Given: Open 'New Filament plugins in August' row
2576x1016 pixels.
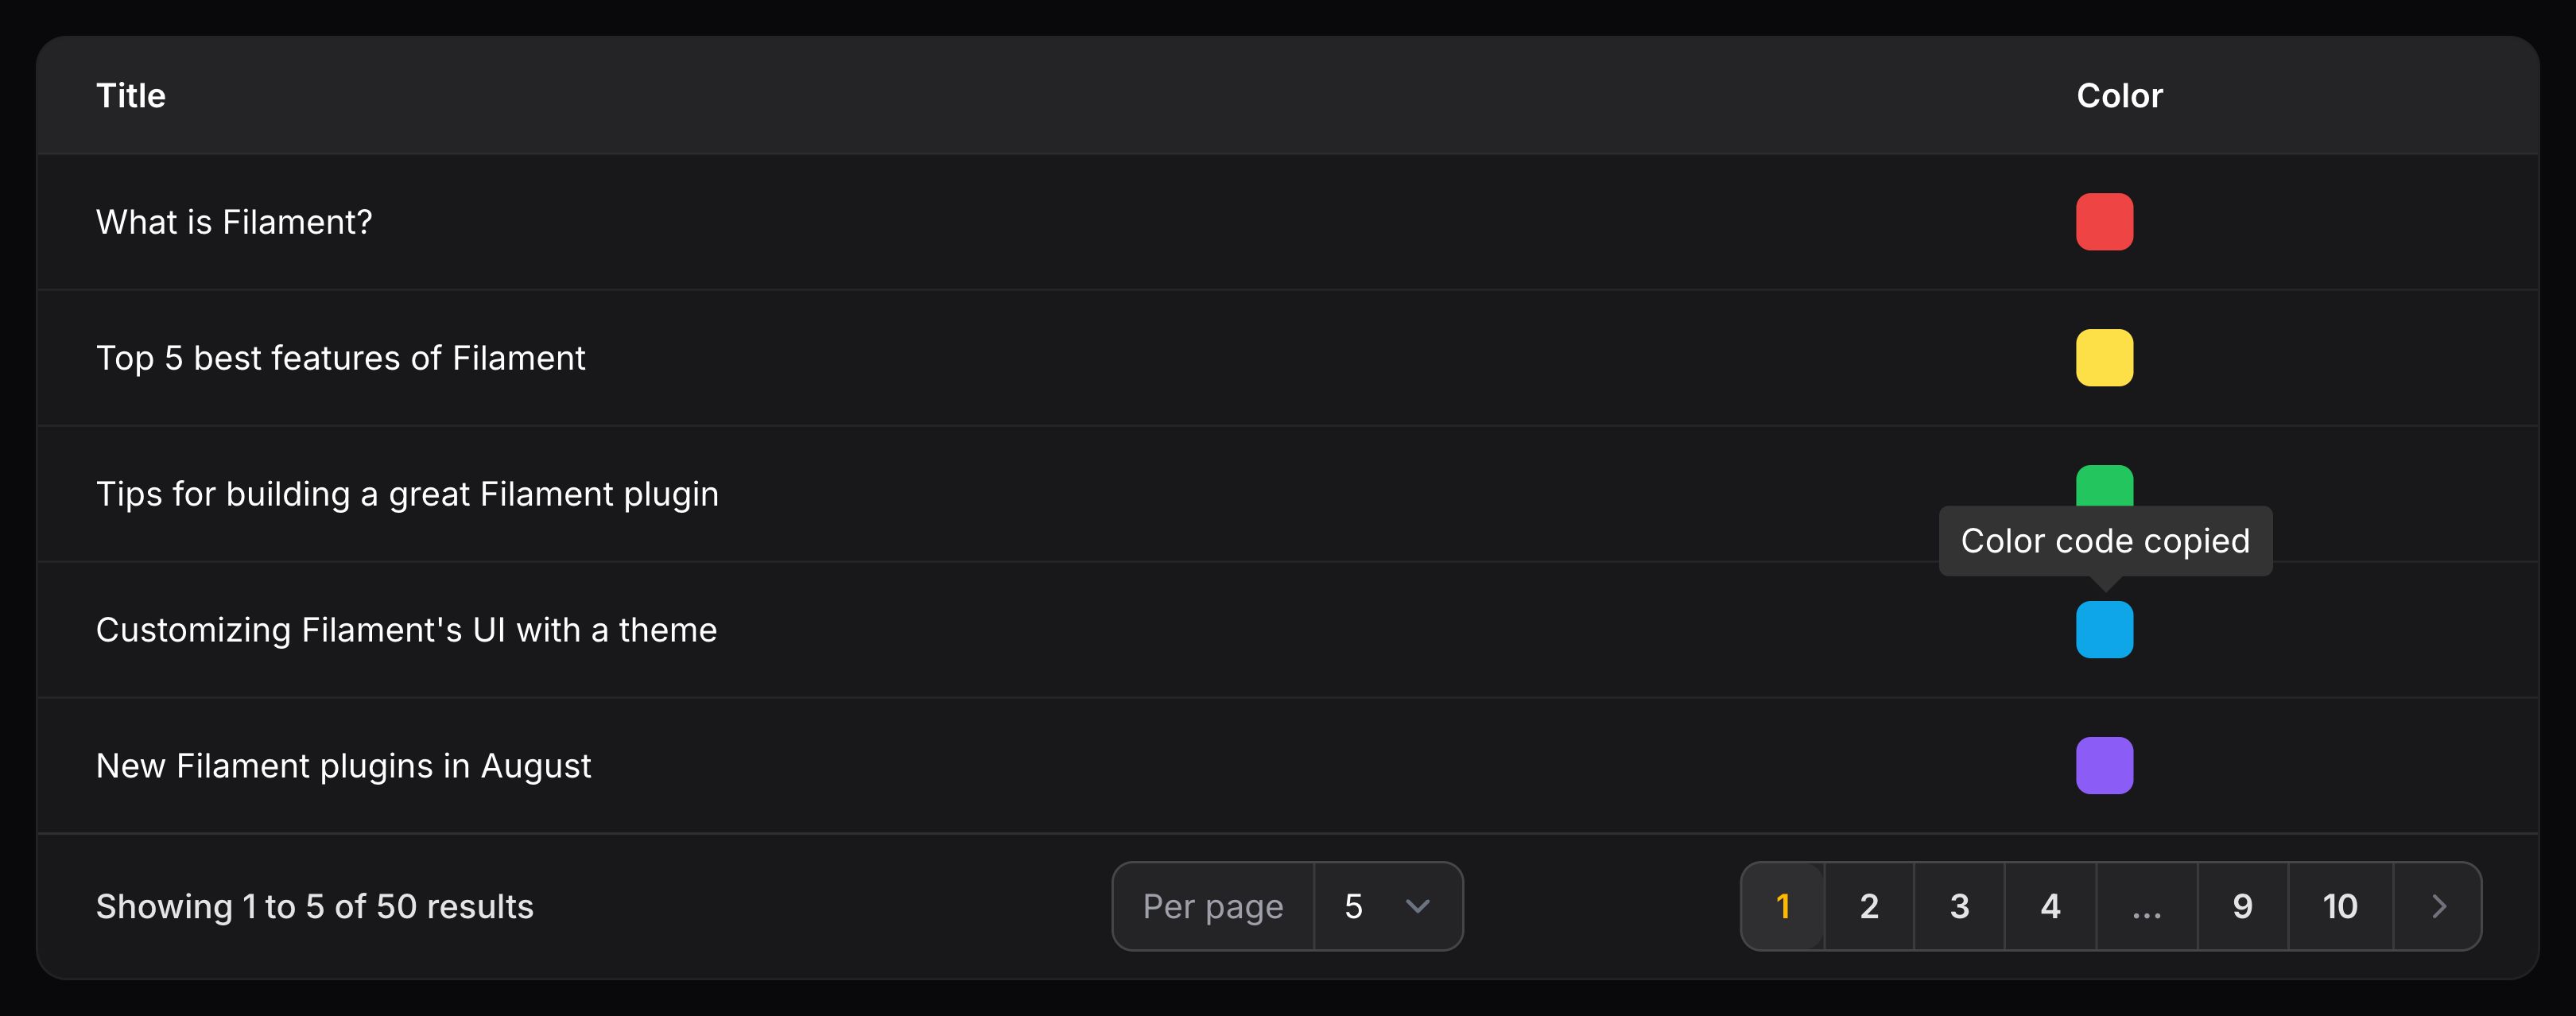Looking at the screenshot, I should tap(343, 766).
